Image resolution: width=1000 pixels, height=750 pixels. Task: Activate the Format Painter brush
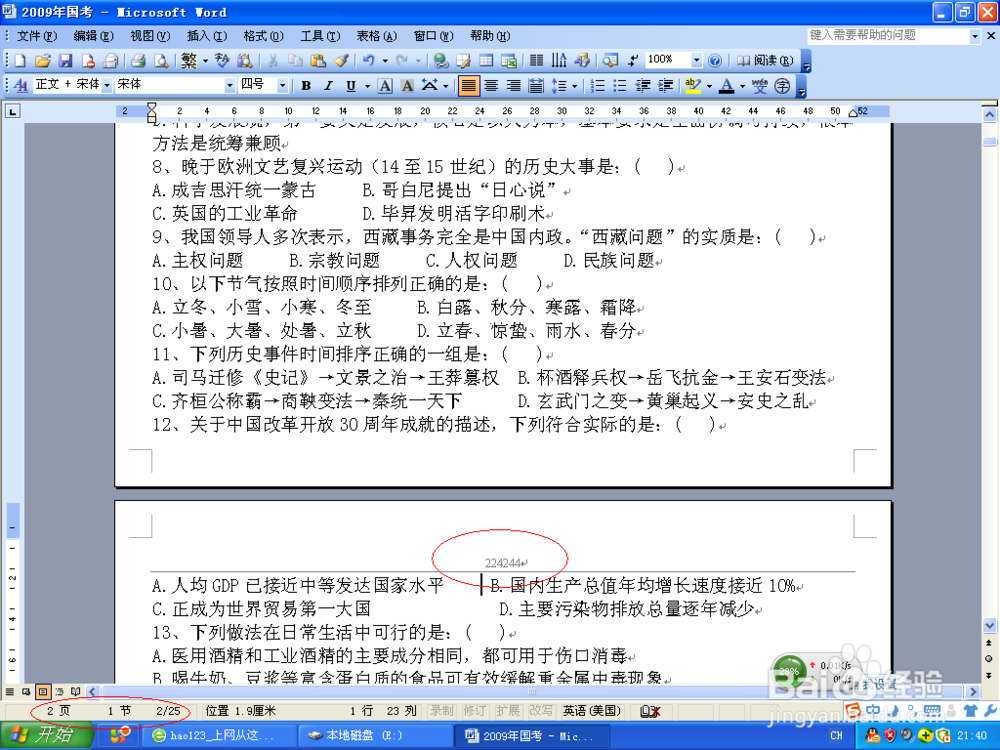(341, 61)
